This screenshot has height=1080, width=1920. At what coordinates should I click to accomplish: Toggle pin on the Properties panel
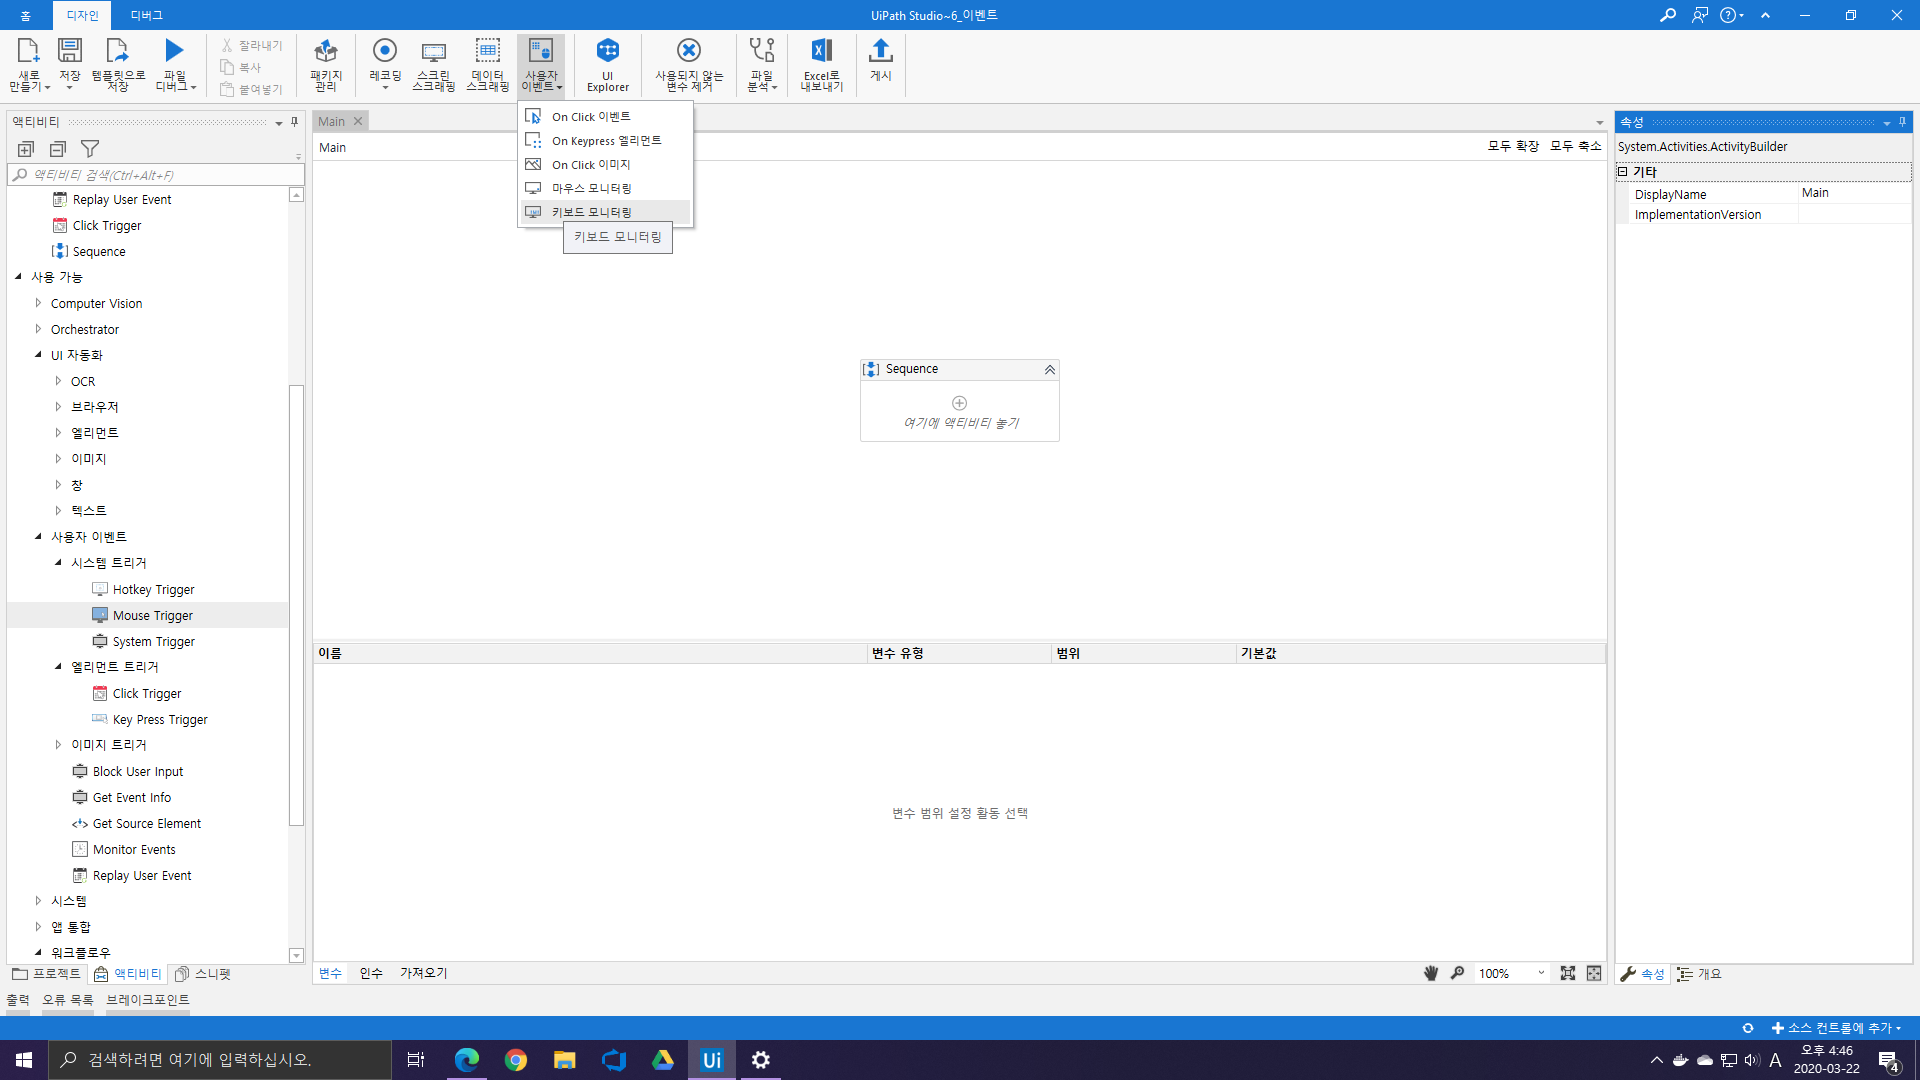[x=1902, y=122]
